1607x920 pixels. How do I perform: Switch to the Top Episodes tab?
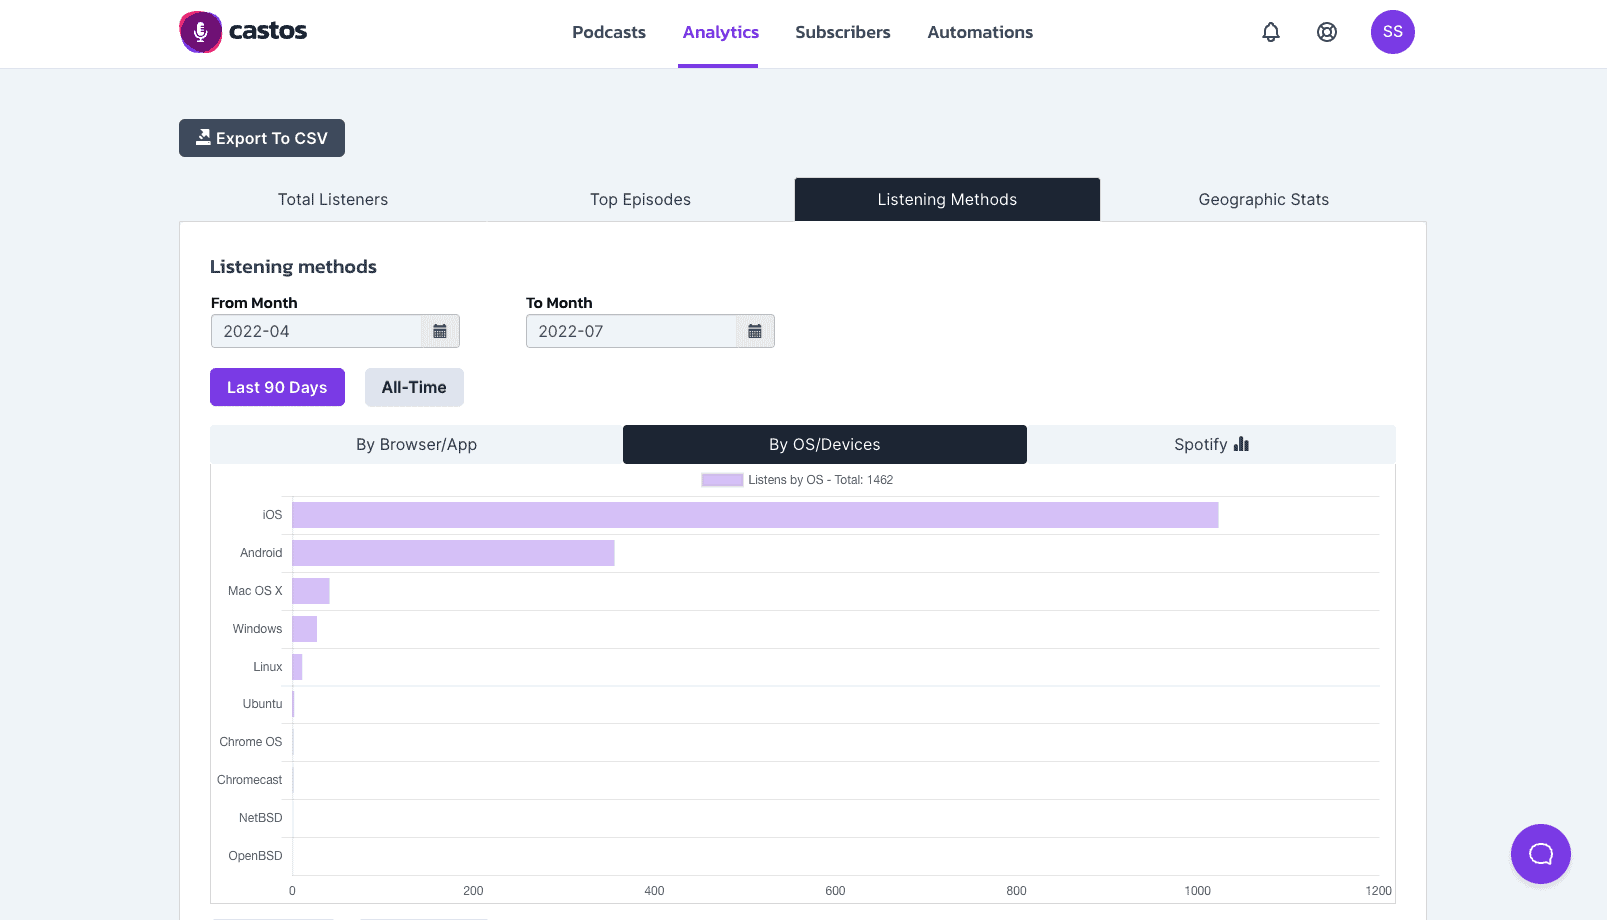point(640,199)
